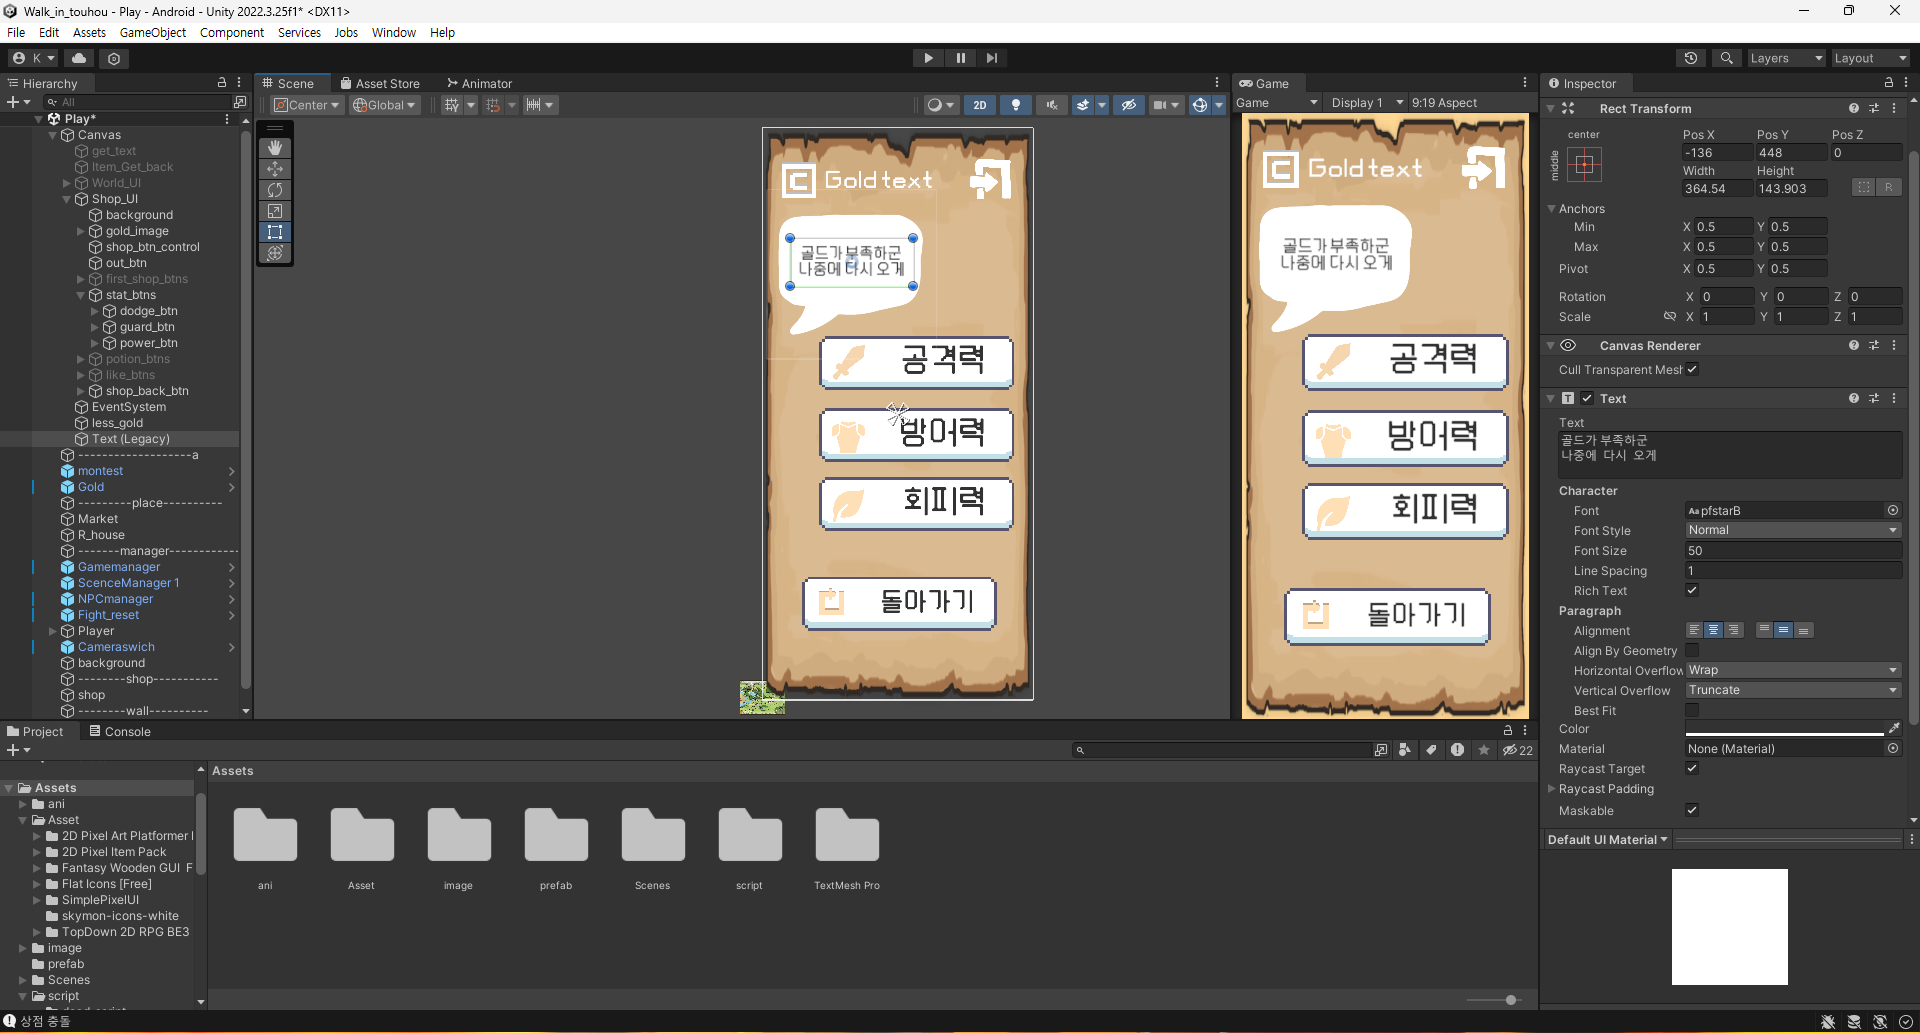Open the global search magnifier icon
Screen dimensions: 1920x1033
[x=1726, y=58]
